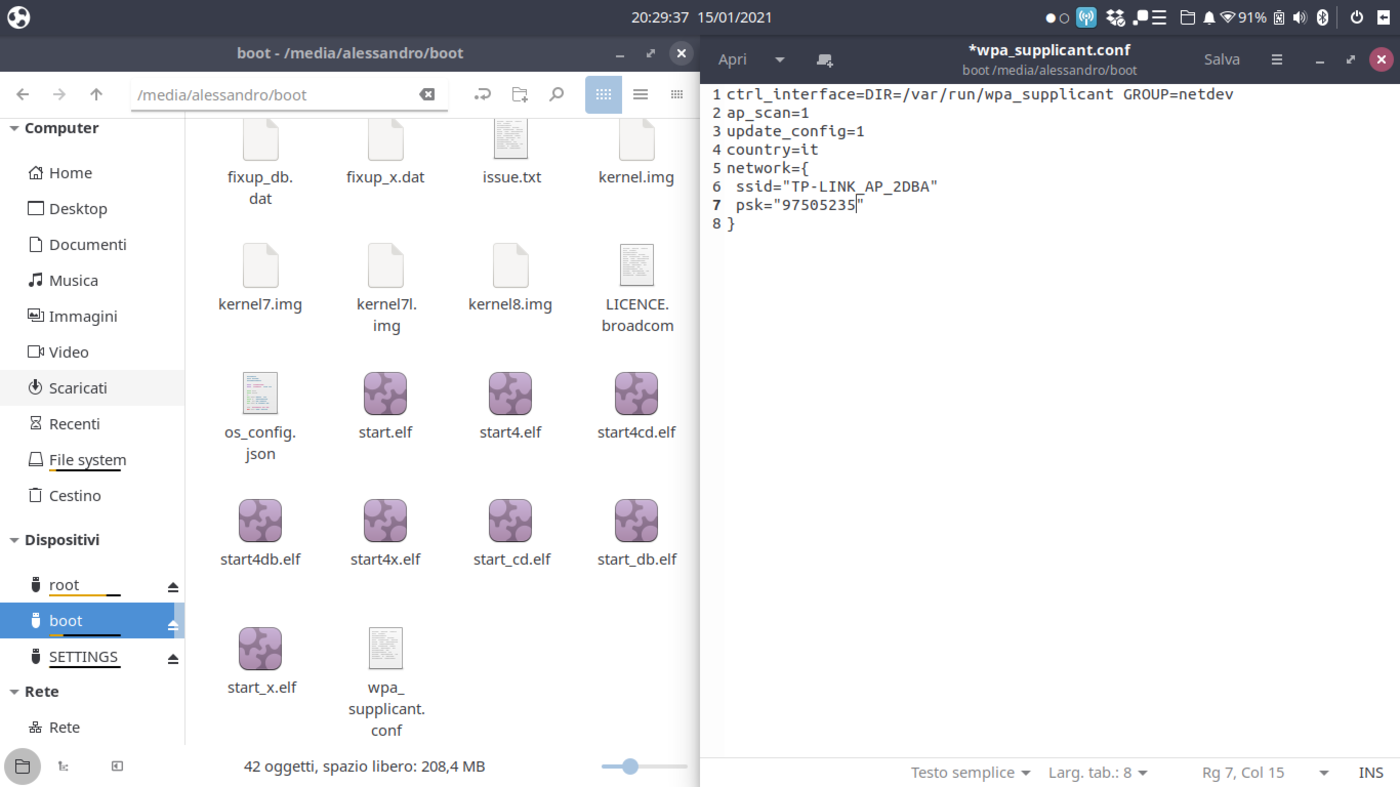Open the power menu in the top panel
This screenshot has width=1400, height=787.
(x=1356, y=16)
